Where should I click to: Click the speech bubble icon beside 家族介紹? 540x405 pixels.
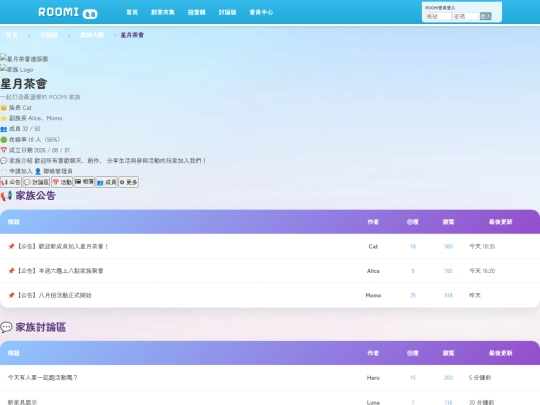pyautogui.click(x=4, y=160)
